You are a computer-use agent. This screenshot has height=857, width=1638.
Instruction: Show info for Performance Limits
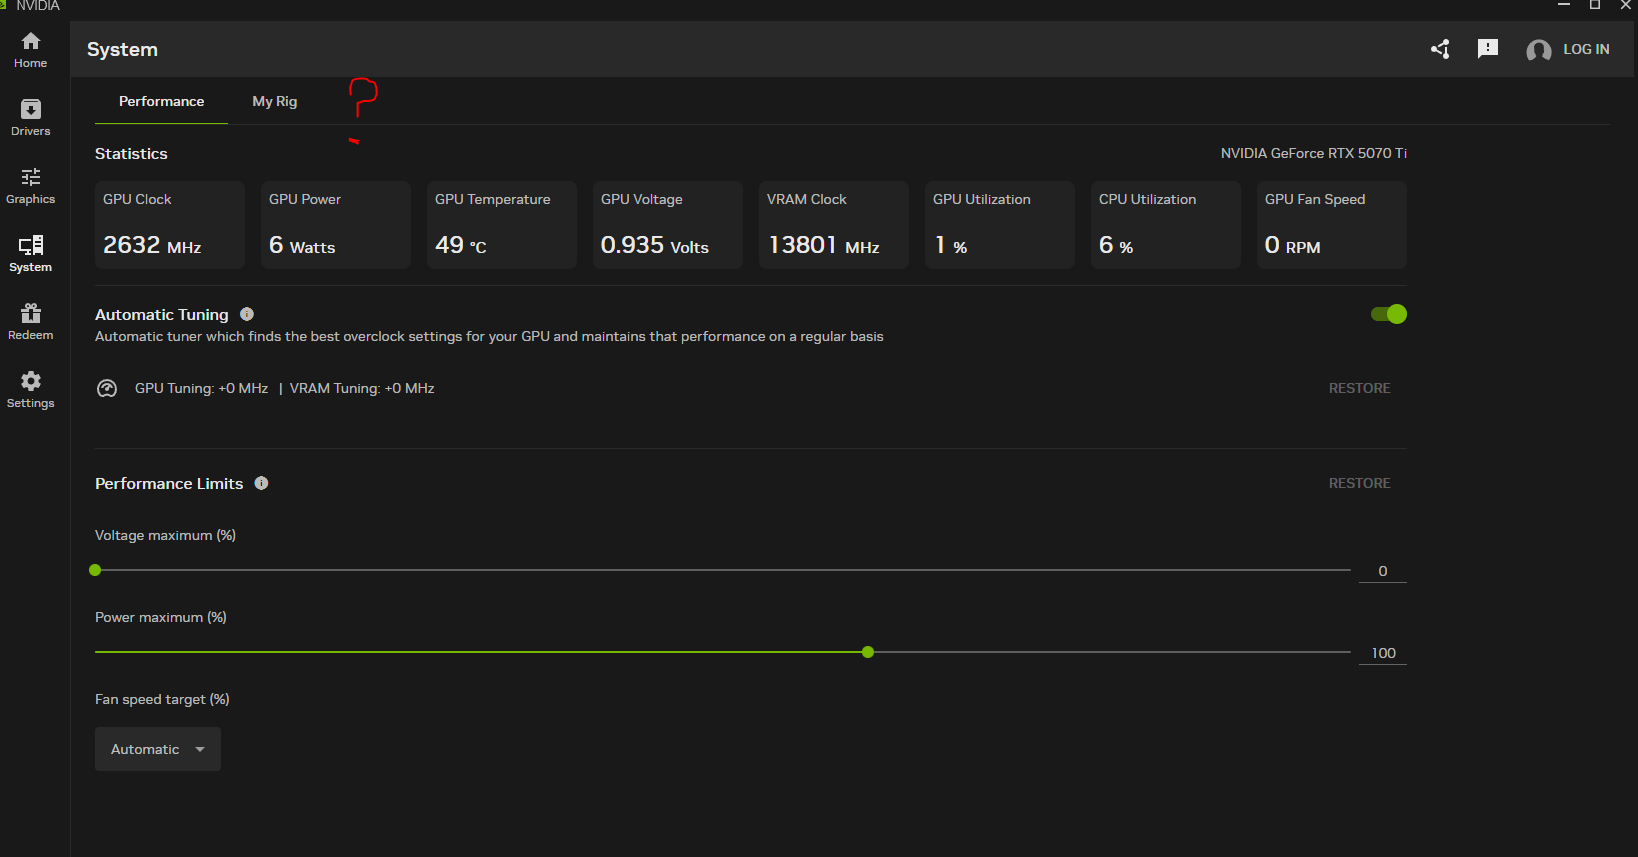coord(261,483)
